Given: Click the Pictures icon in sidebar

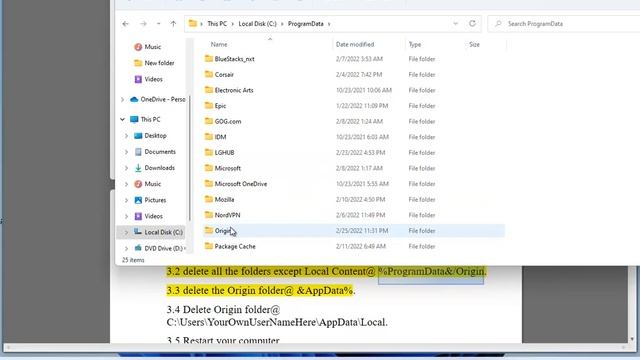Looking at the screenshot, I should click(x=138, y=200).
